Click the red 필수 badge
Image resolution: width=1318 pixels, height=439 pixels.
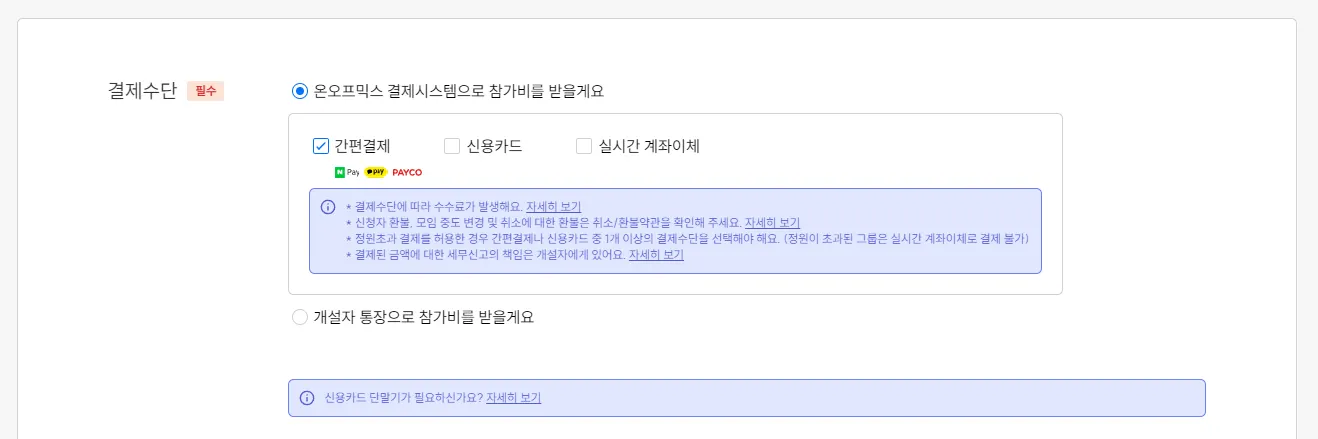205,91
